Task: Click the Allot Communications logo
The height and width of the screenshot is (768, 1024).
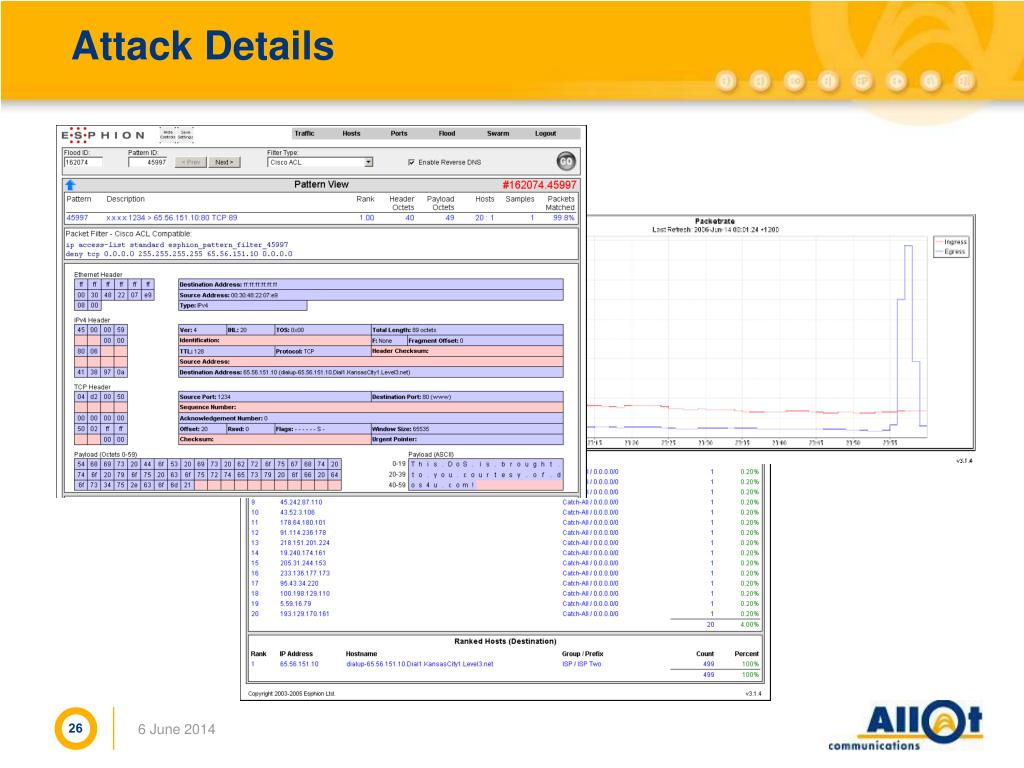Action: (905, 726)
